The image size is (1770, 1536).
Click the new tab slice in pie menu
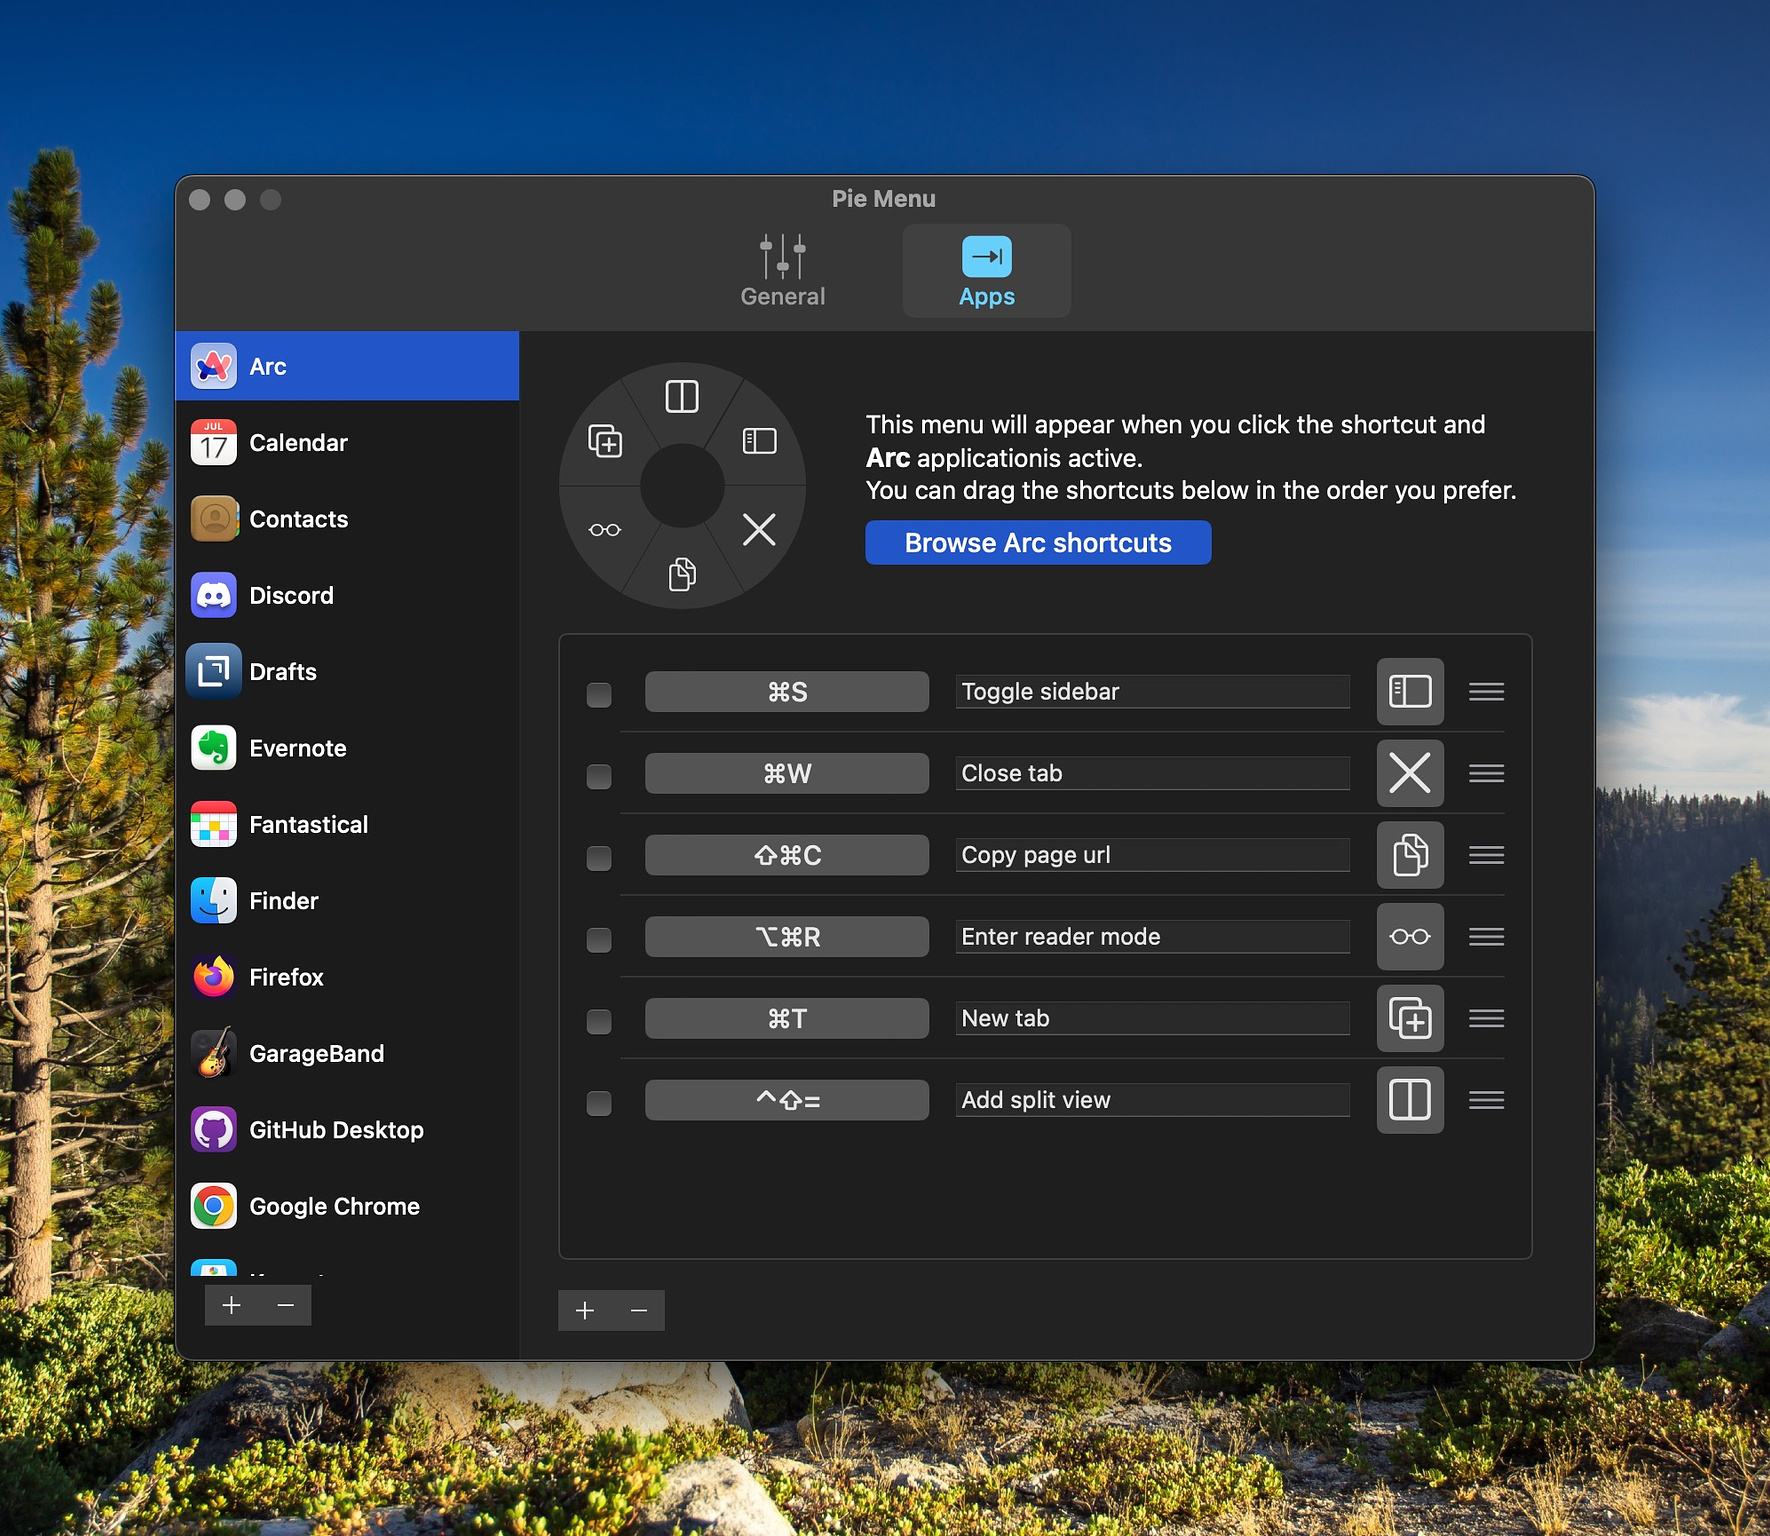(605, 441)
